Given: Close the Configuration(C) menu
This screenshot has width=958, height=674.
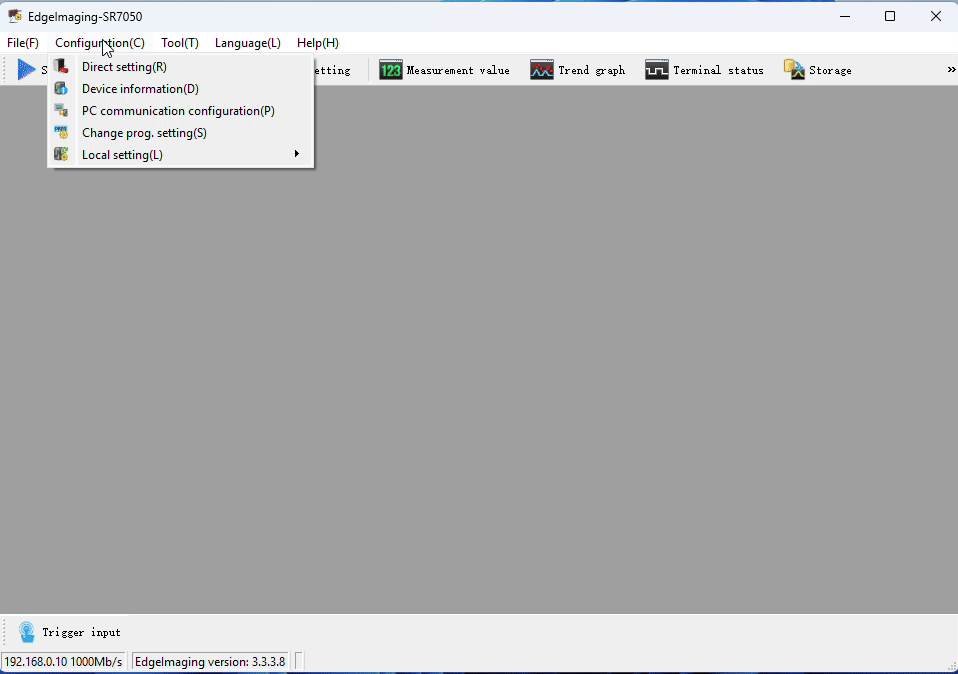Looking at the screenshot, I should pos(100,43).
